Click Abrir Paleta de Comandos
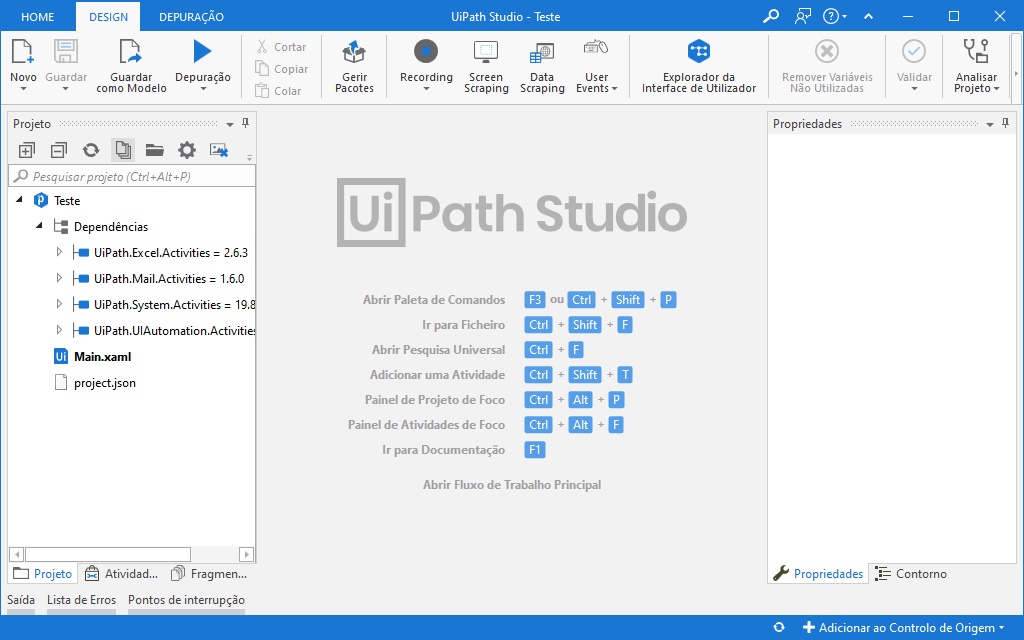 tap(434, 300)
